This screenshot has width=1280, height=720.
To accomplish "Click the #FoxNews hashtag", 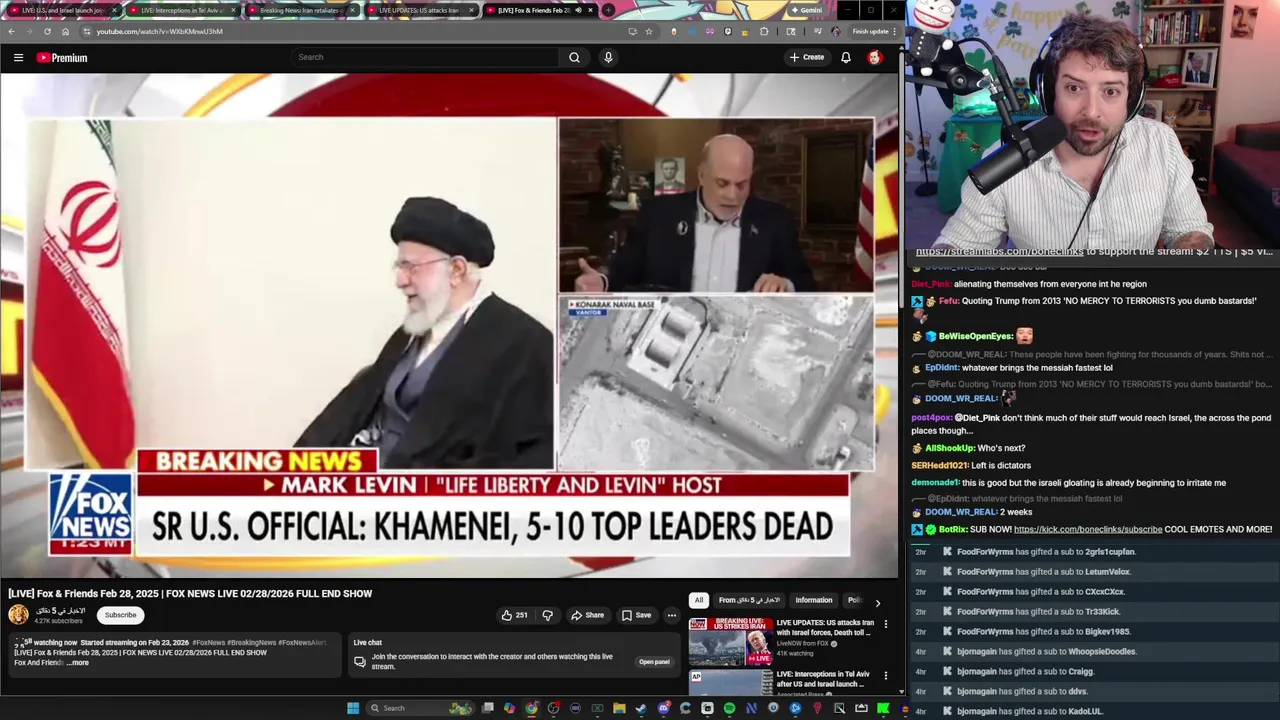I will tap(208, 643).
